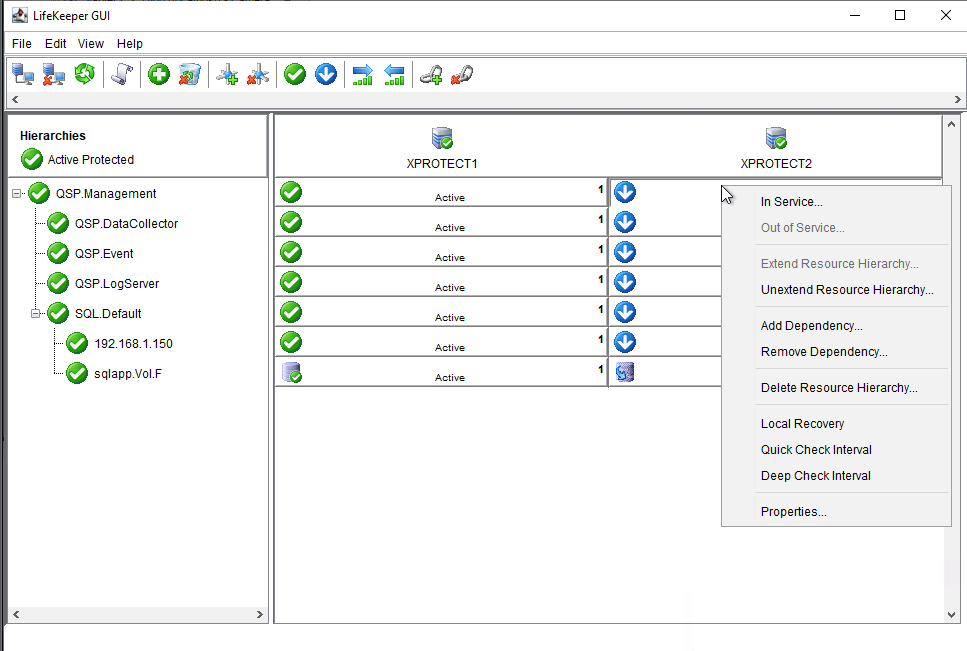967x651 pixels.
Task: Click the toolbar scroll left arrow
Action: [15, 99]
